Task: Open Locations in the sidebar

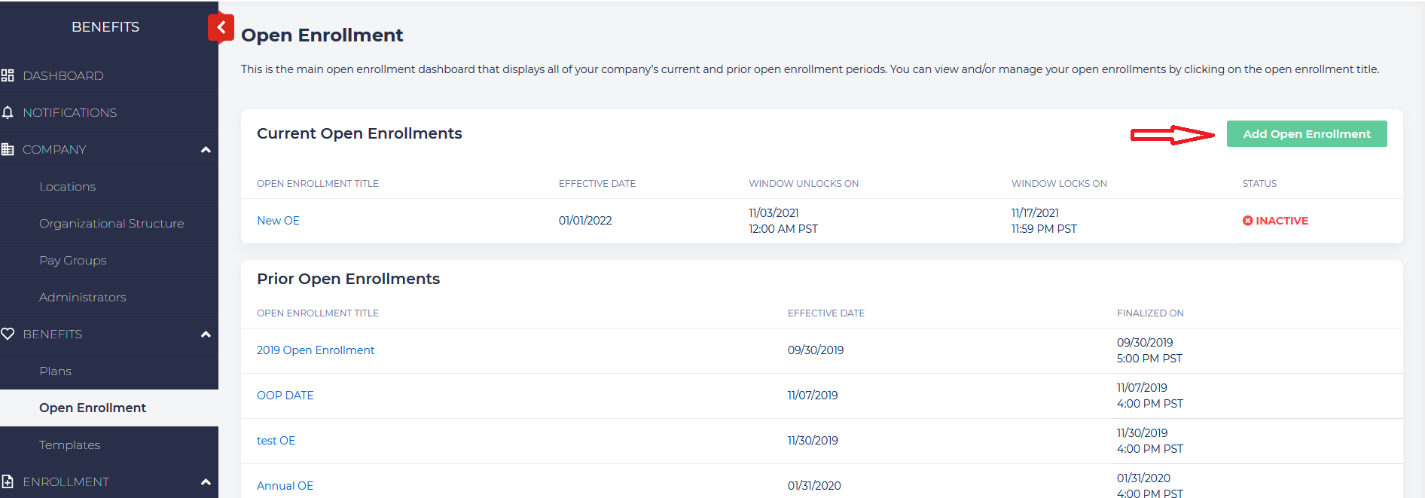Action: [x=67, y=187]
